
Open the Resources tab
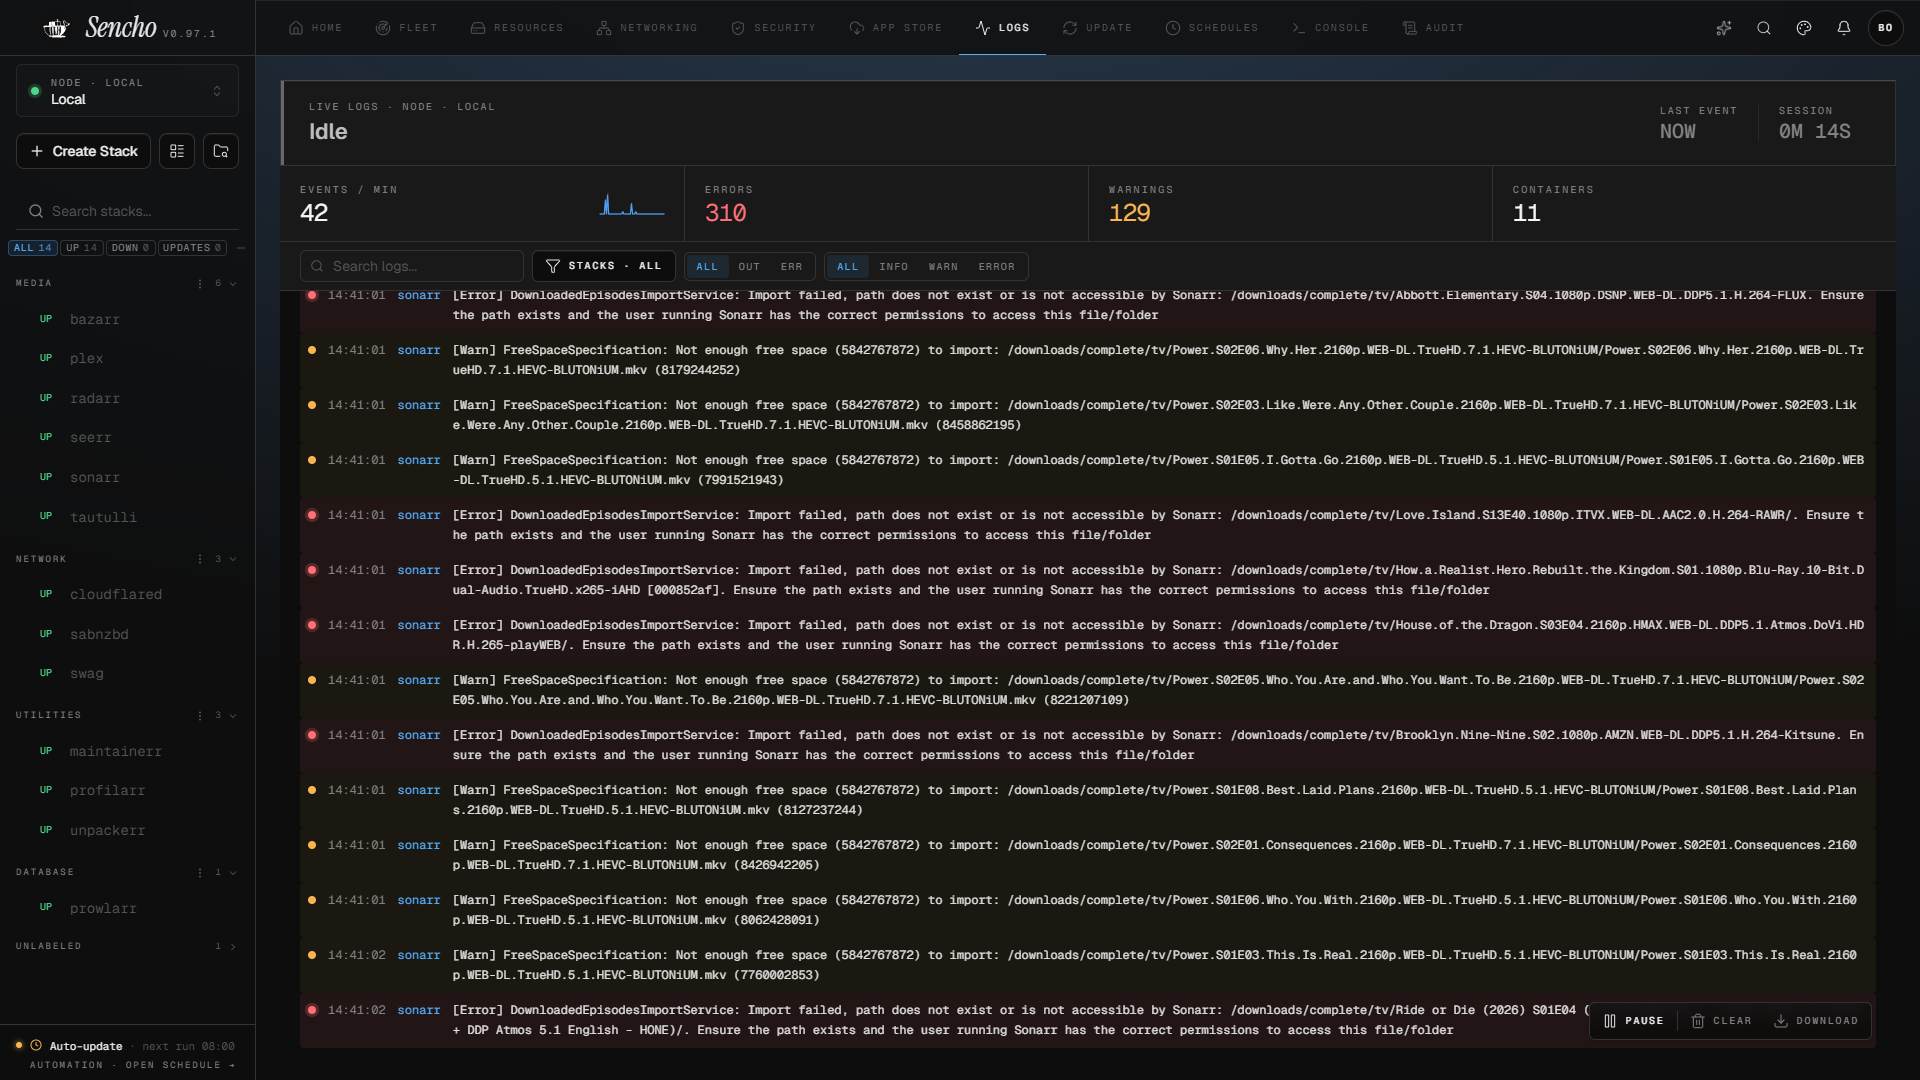[517, 28]
